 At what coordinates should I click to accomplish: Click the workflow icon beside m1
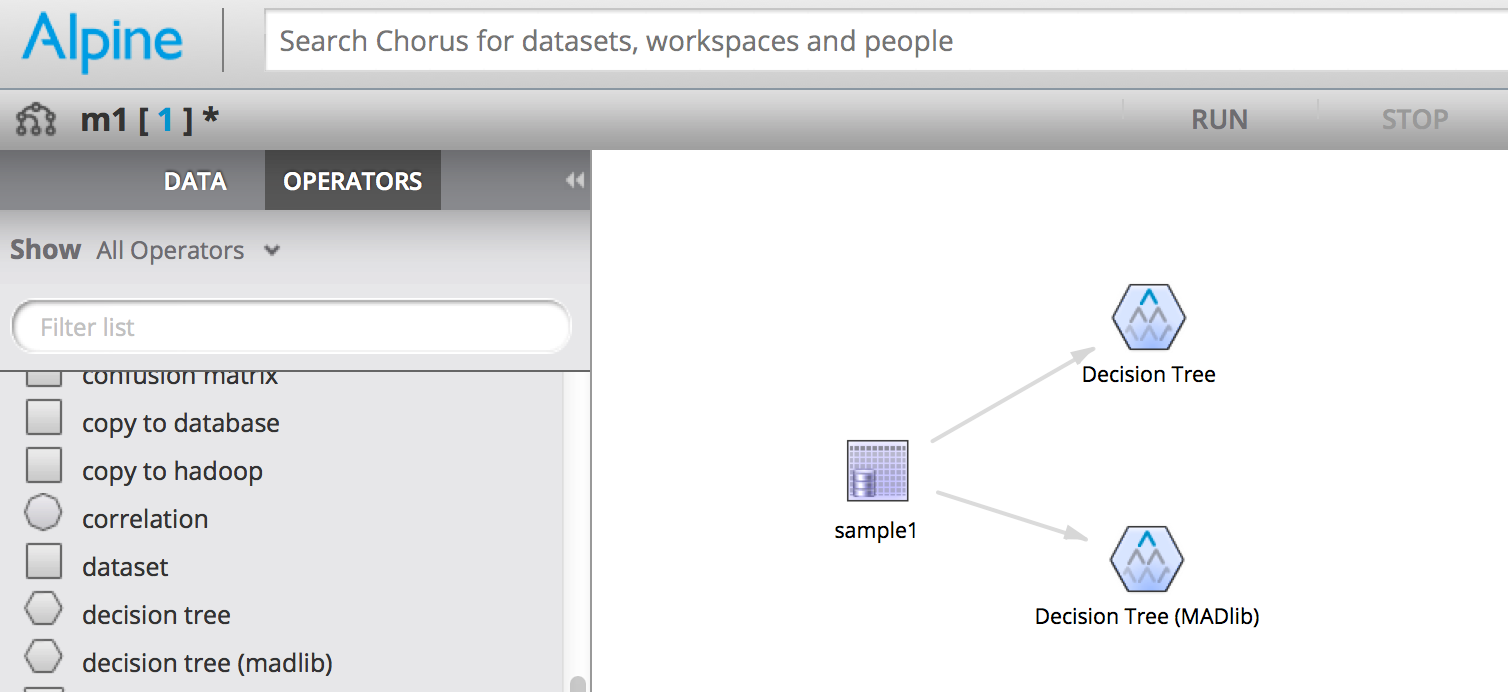click(x=36, y=121)
